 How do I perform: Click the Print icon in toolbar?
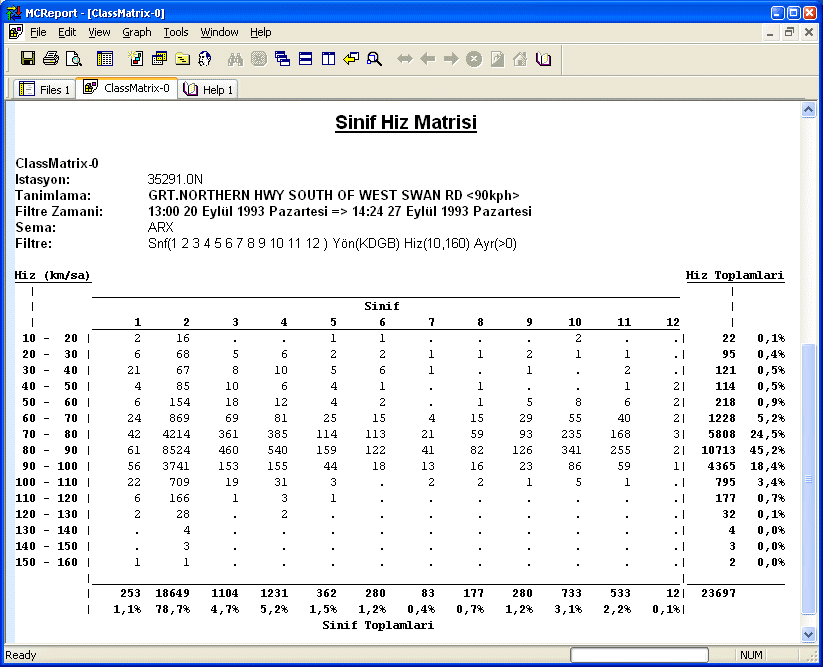tap(51, 58)
